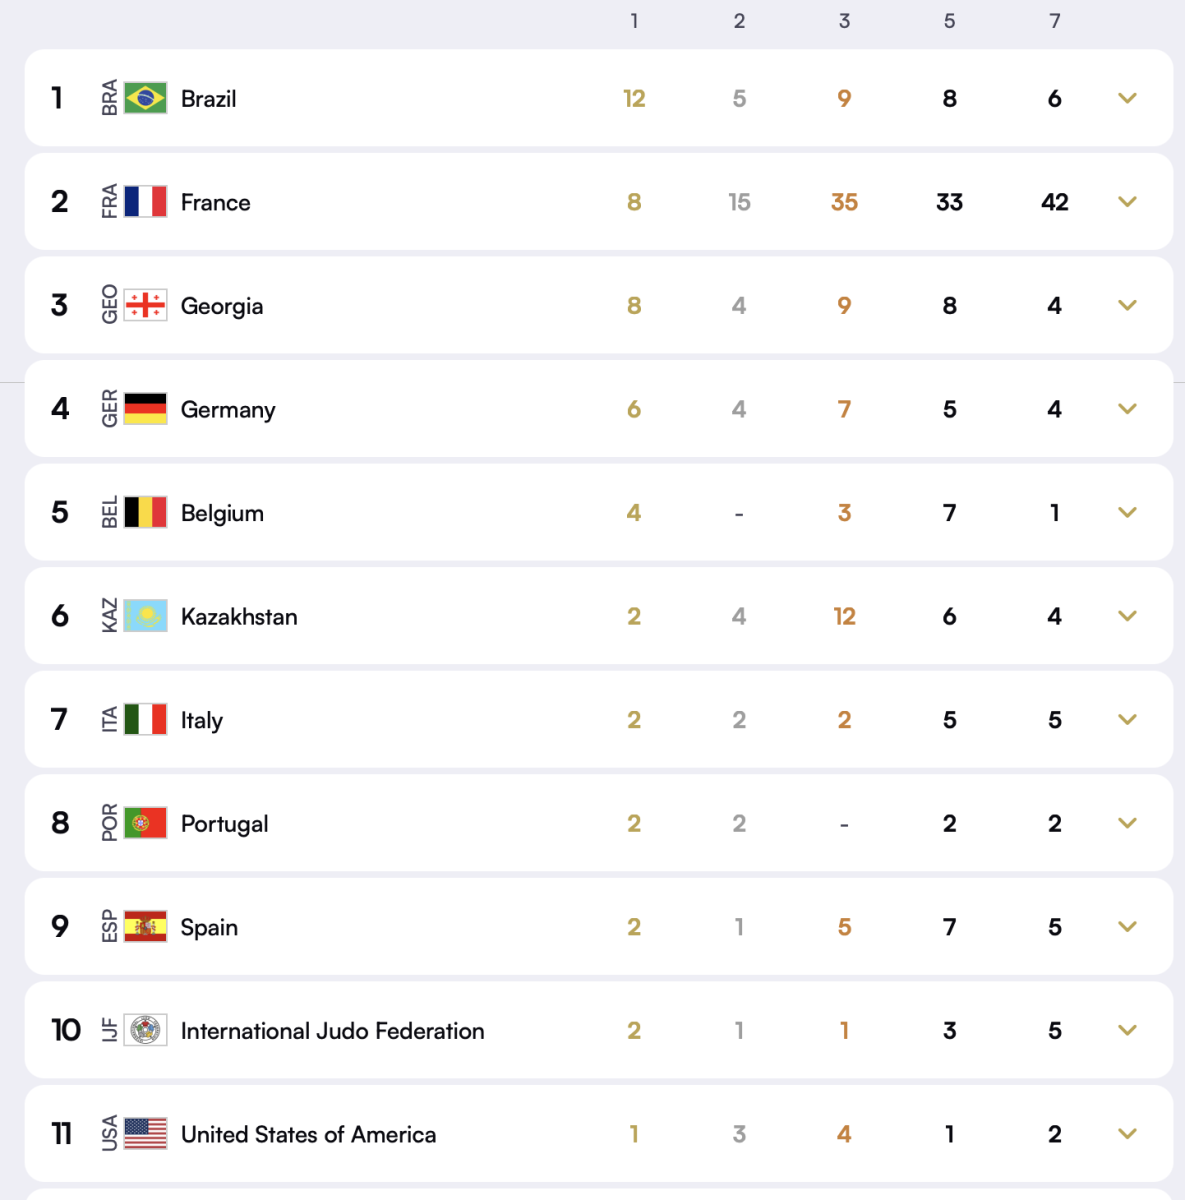Expand the Kazakhstan row details
This screenshot has width=1185, height=1200.
click(x=1127, y=616)
